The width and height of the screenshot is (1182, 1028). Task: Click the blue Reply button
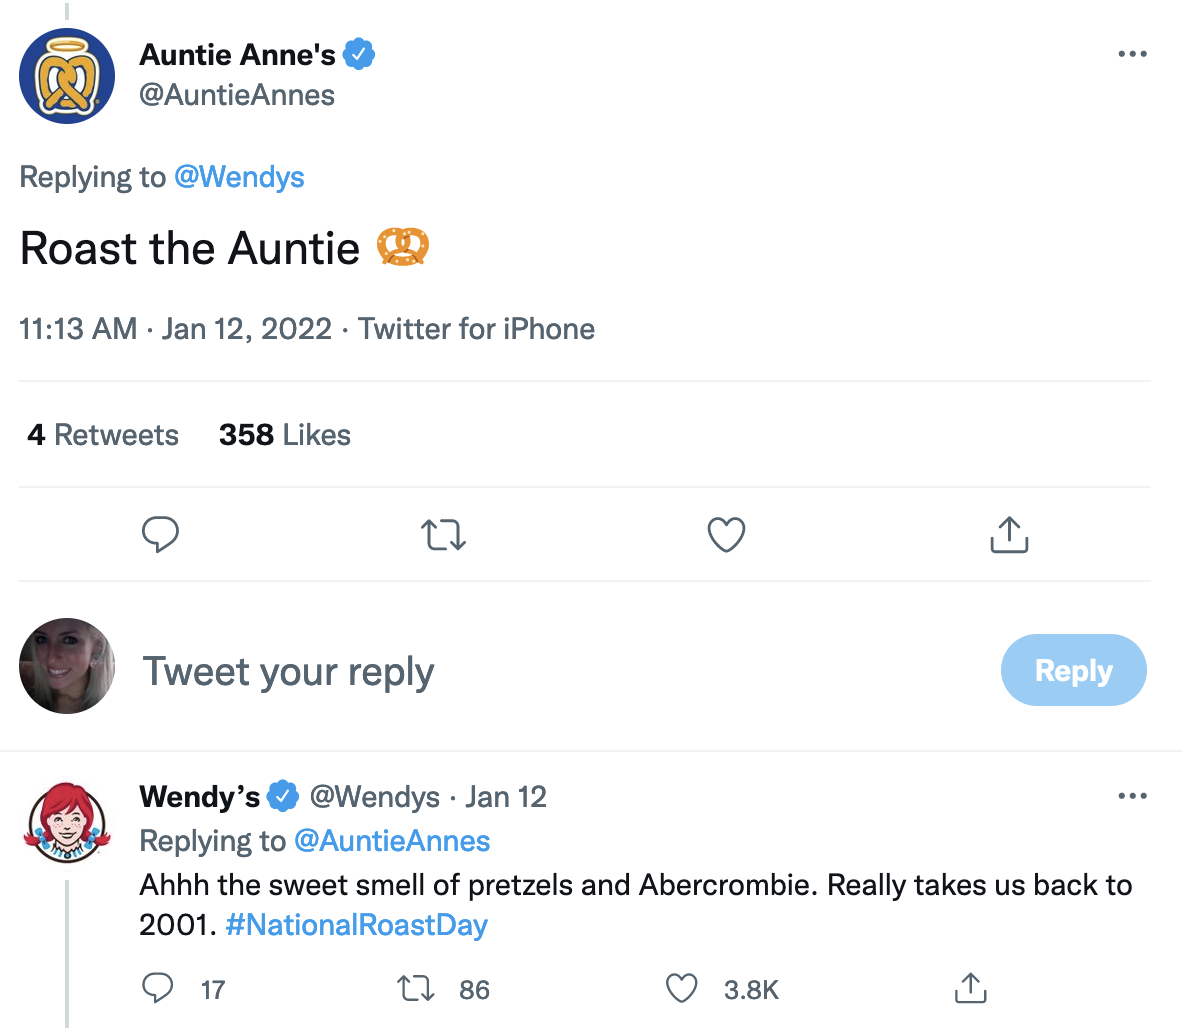1073,670
